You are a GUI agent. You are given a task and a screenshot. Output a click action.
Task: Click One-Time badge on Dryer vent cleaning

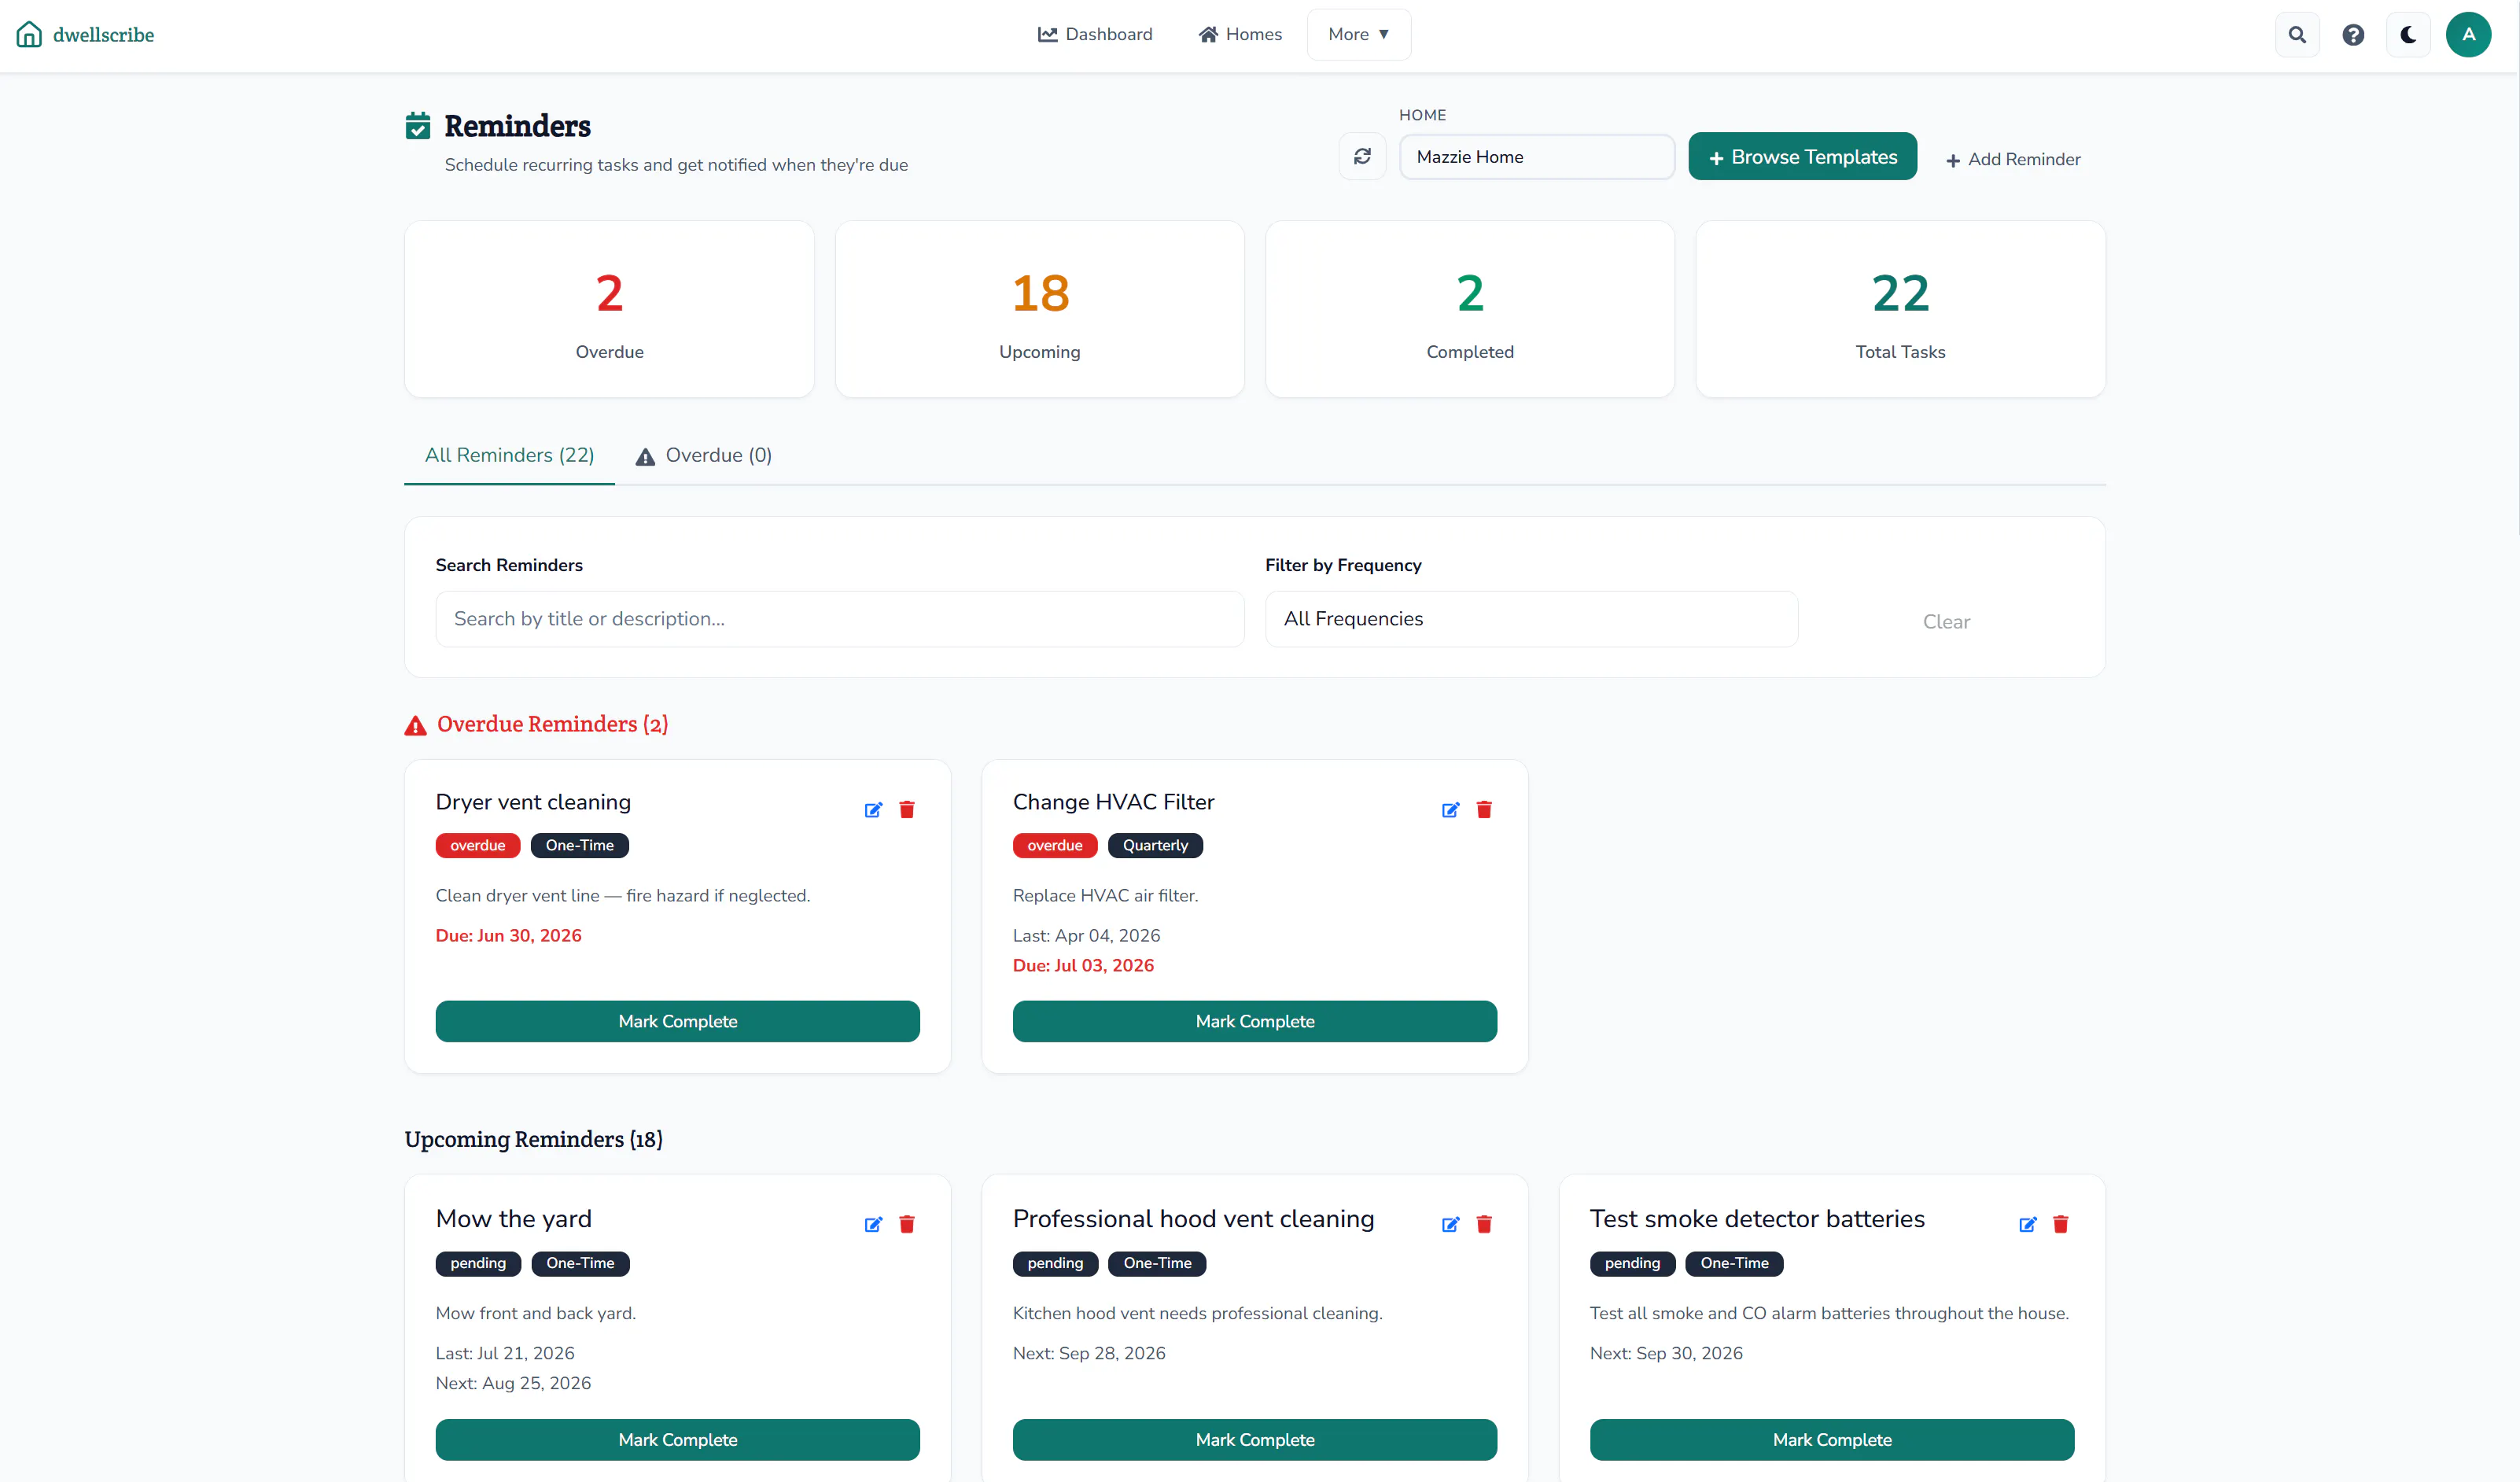[x=580, y=846]
